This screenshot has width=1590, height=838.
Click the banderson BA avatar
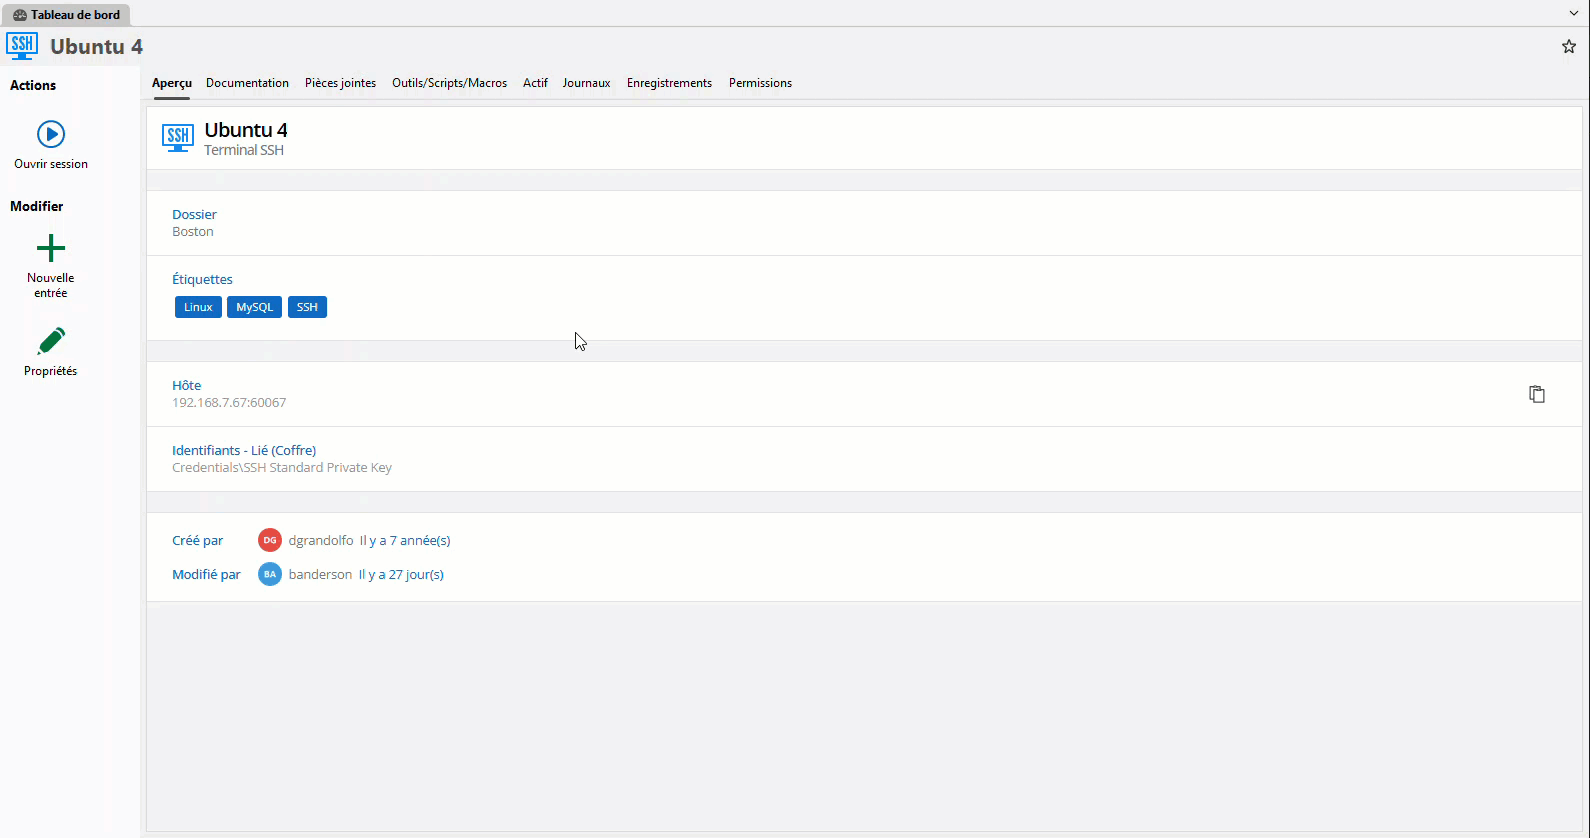coord(269,574)
